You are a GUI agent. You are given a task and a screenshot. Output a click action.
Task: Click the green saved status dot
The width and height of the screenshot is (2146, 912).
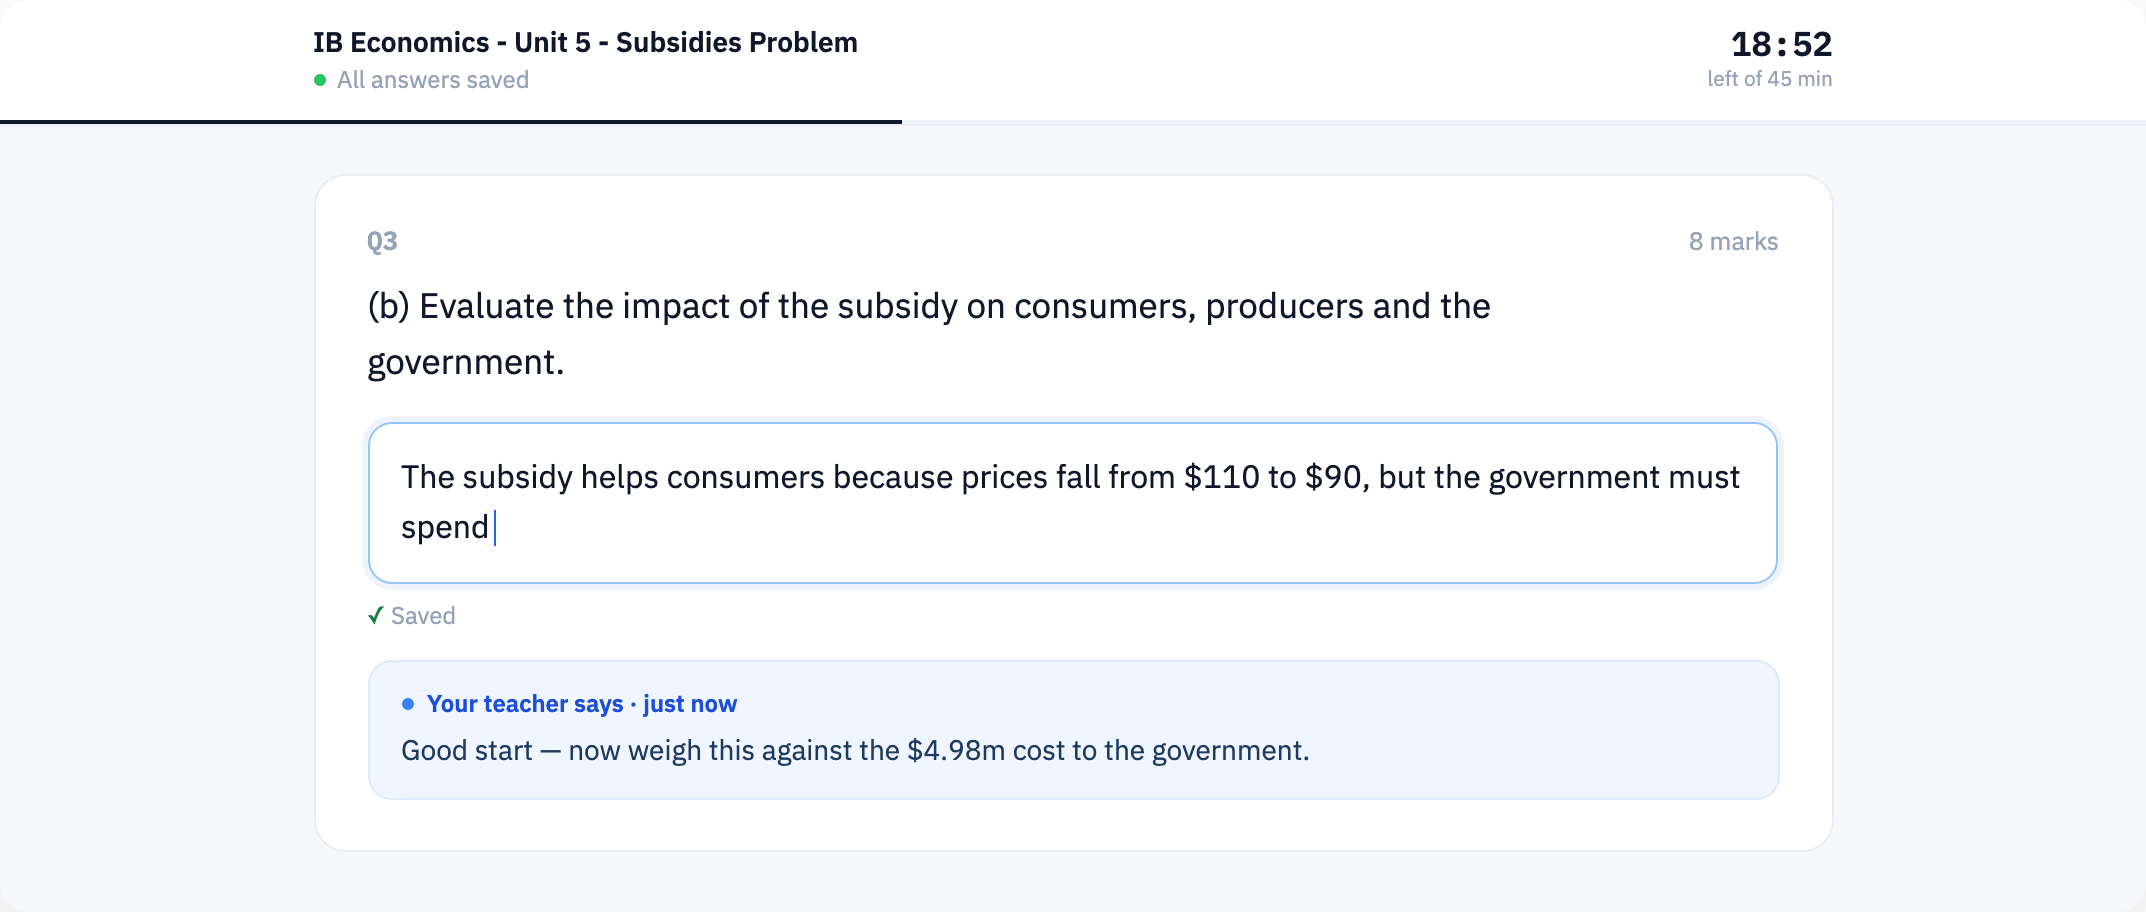pyautogui.click(x=320, y=80)
